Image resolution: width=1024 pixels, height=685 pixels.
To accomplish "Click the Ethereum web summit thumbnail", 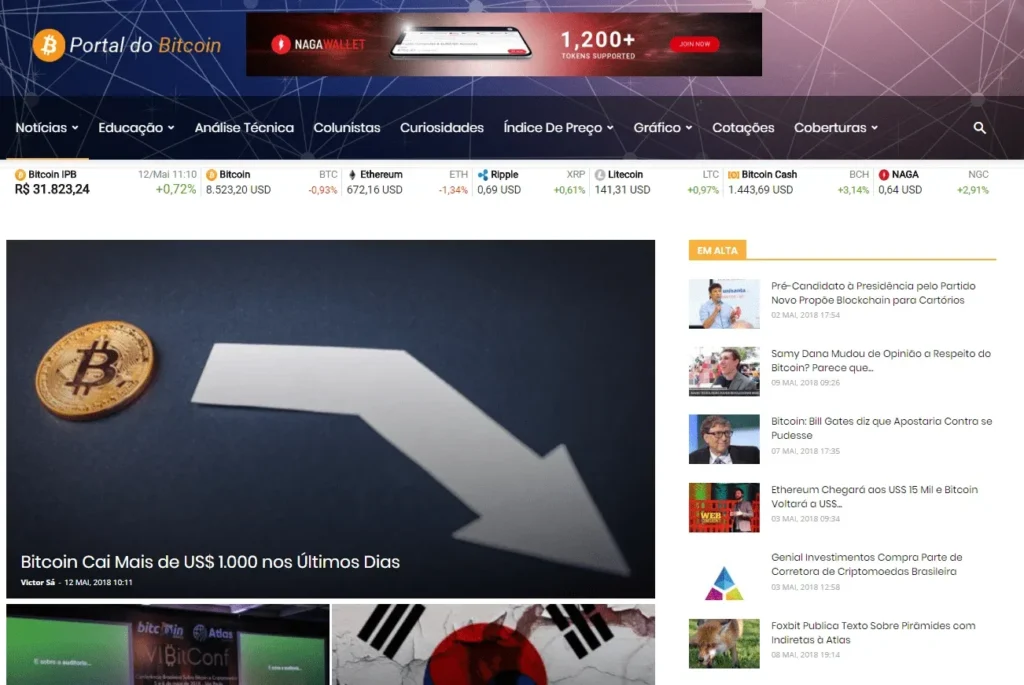I will click(724, 507).
